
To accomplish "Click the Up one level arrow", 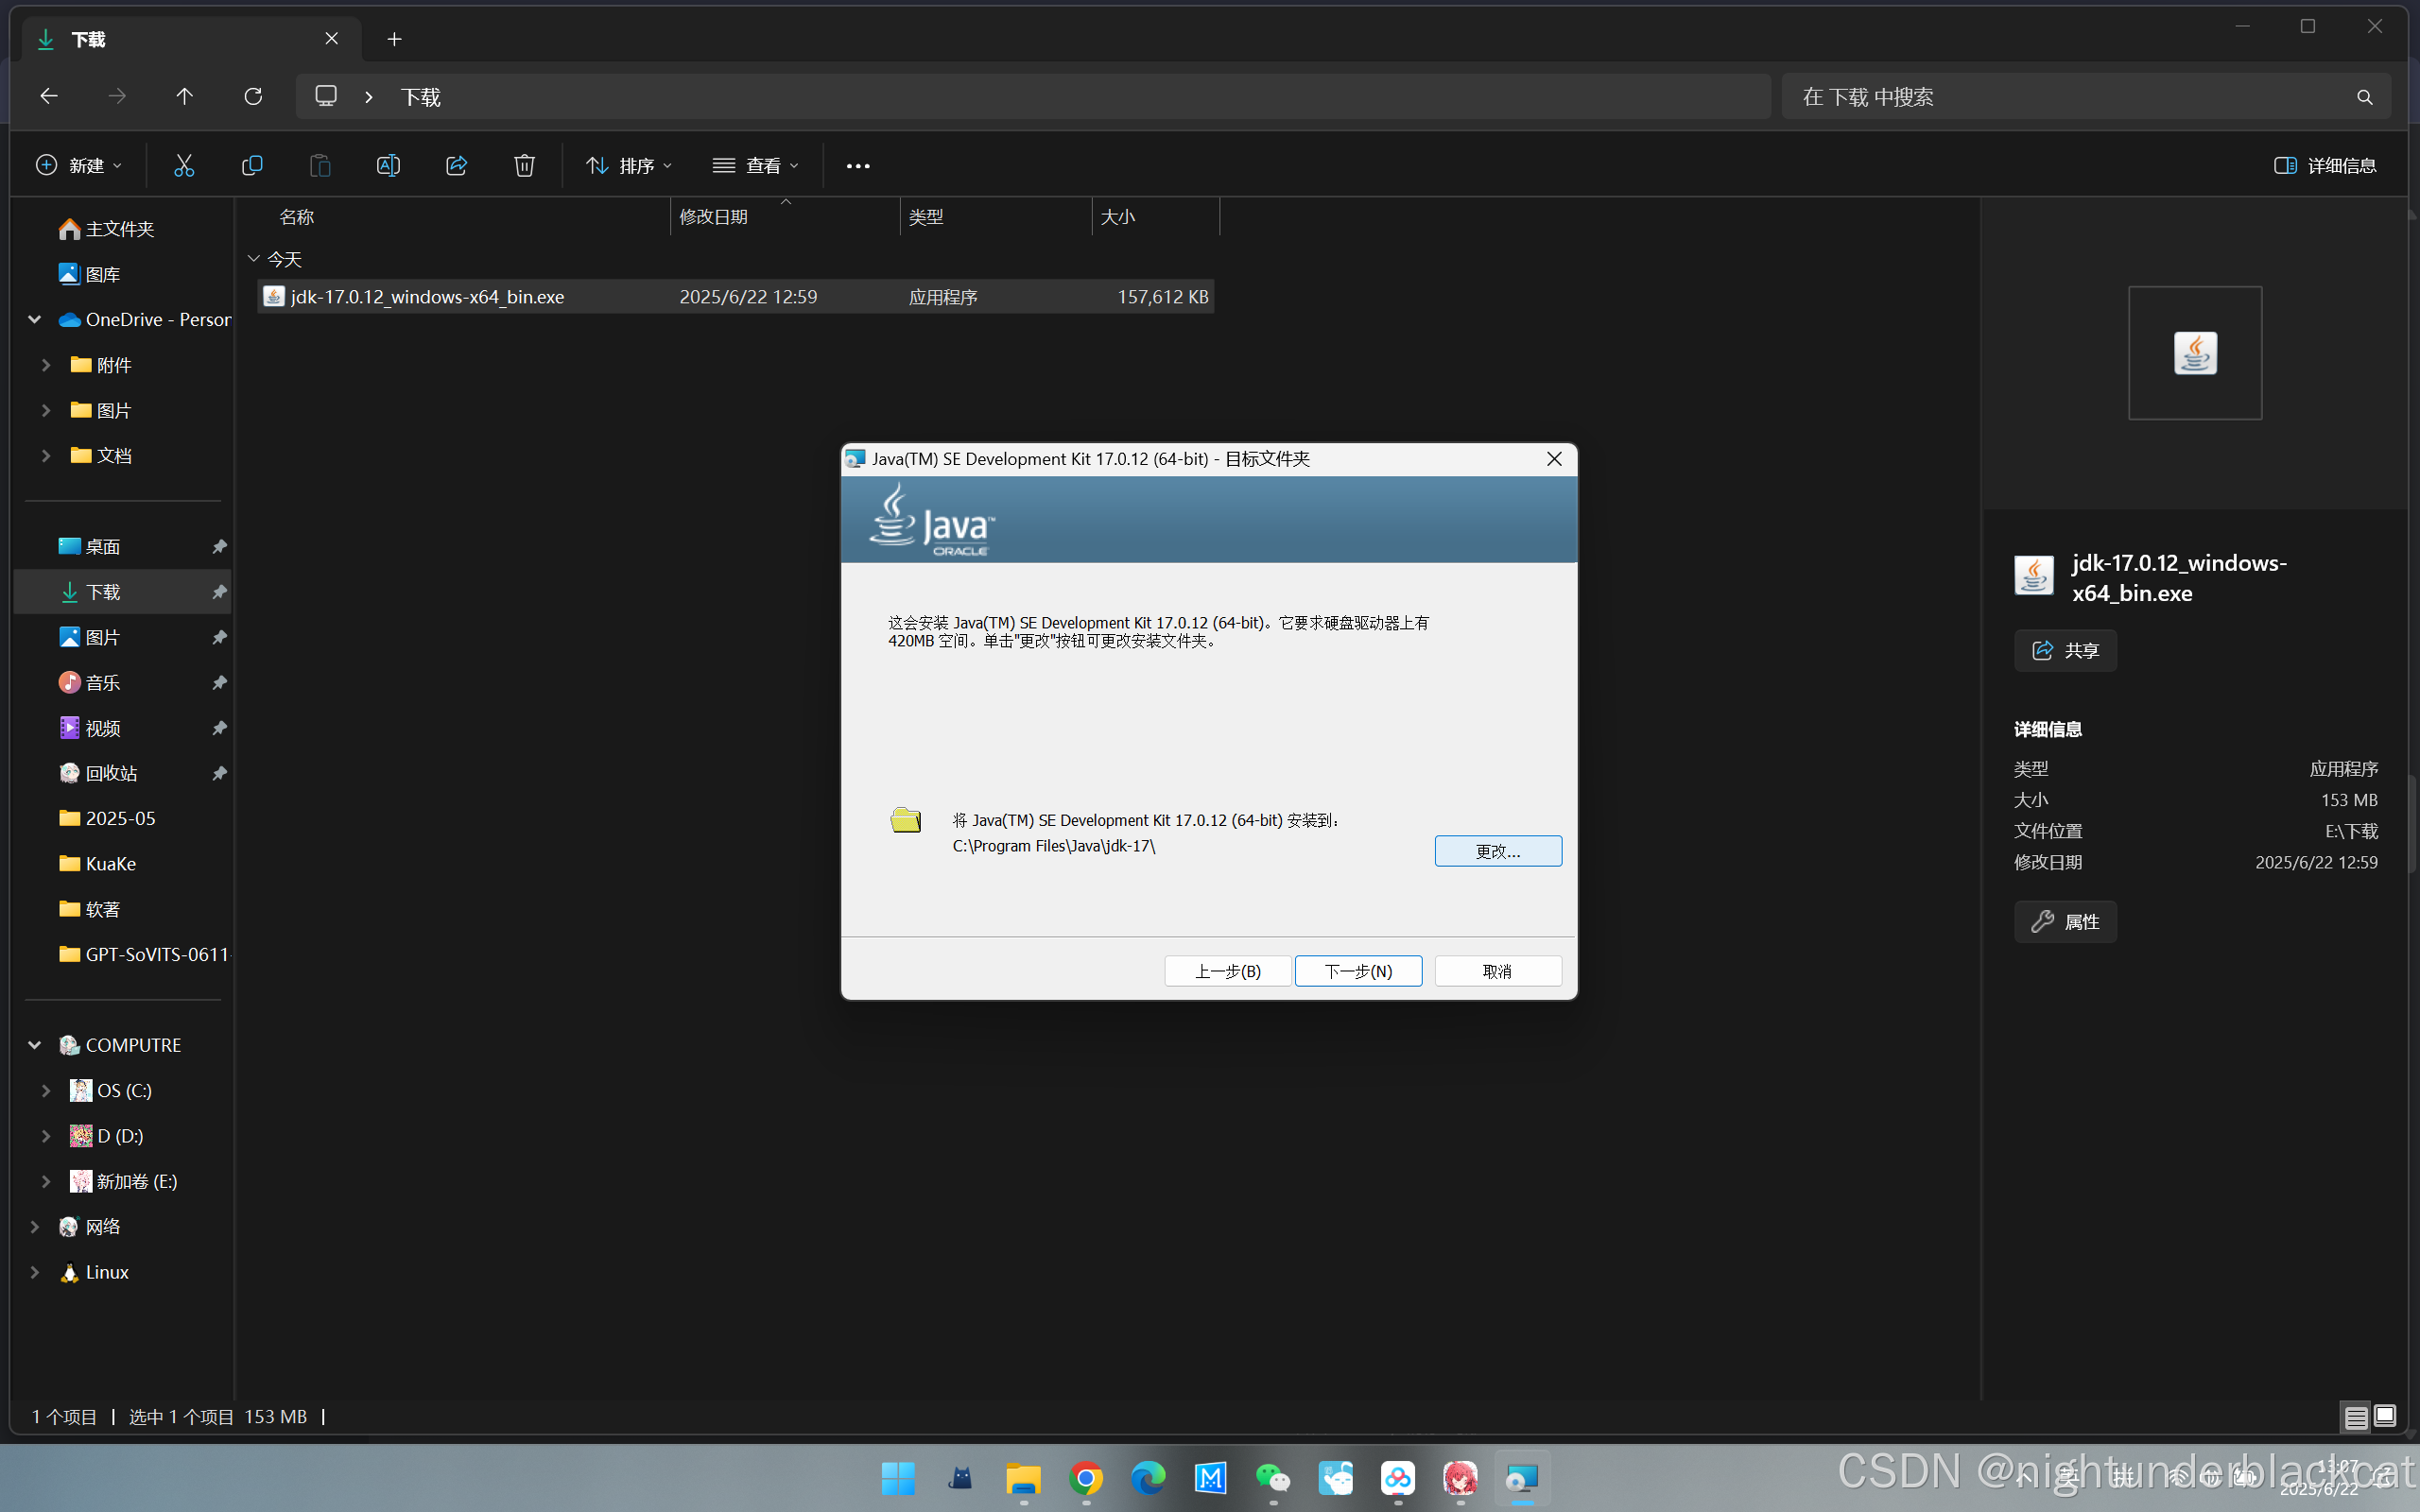I will (185, 96).
